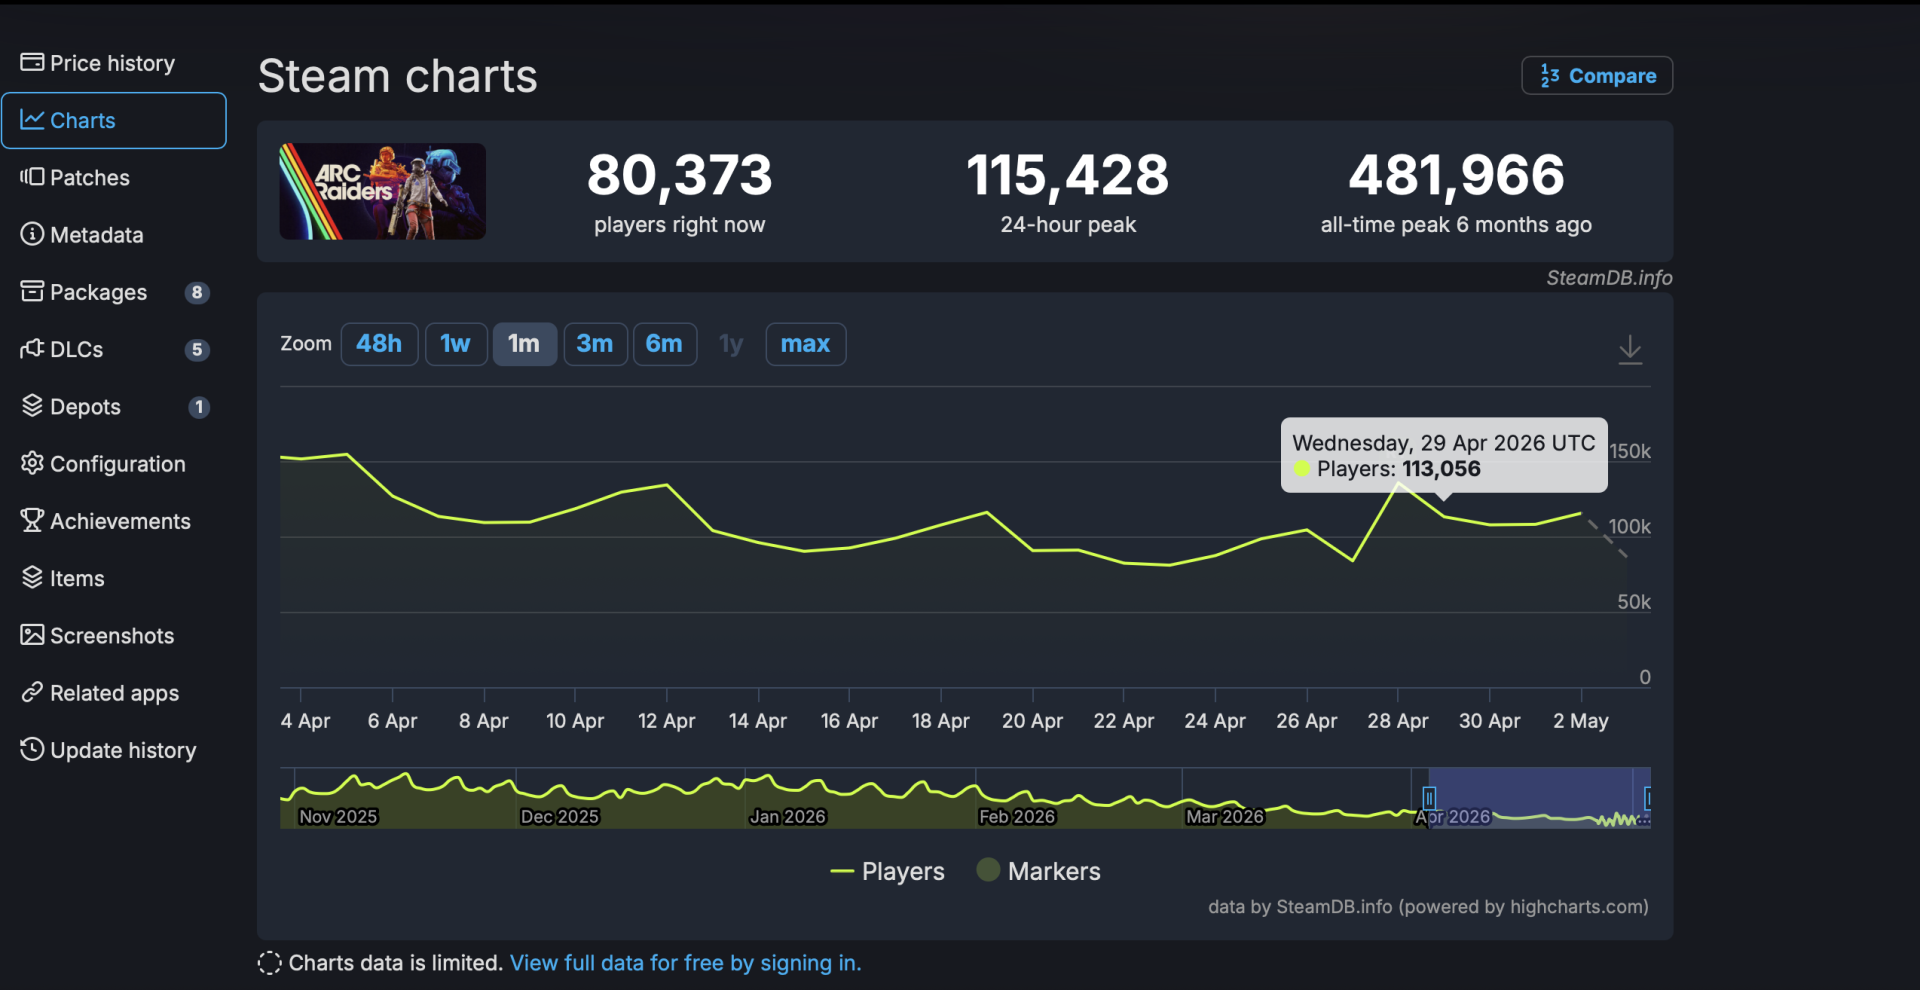1920x990 pixels.
Task: Go to Metadata page
Action: 113,234
